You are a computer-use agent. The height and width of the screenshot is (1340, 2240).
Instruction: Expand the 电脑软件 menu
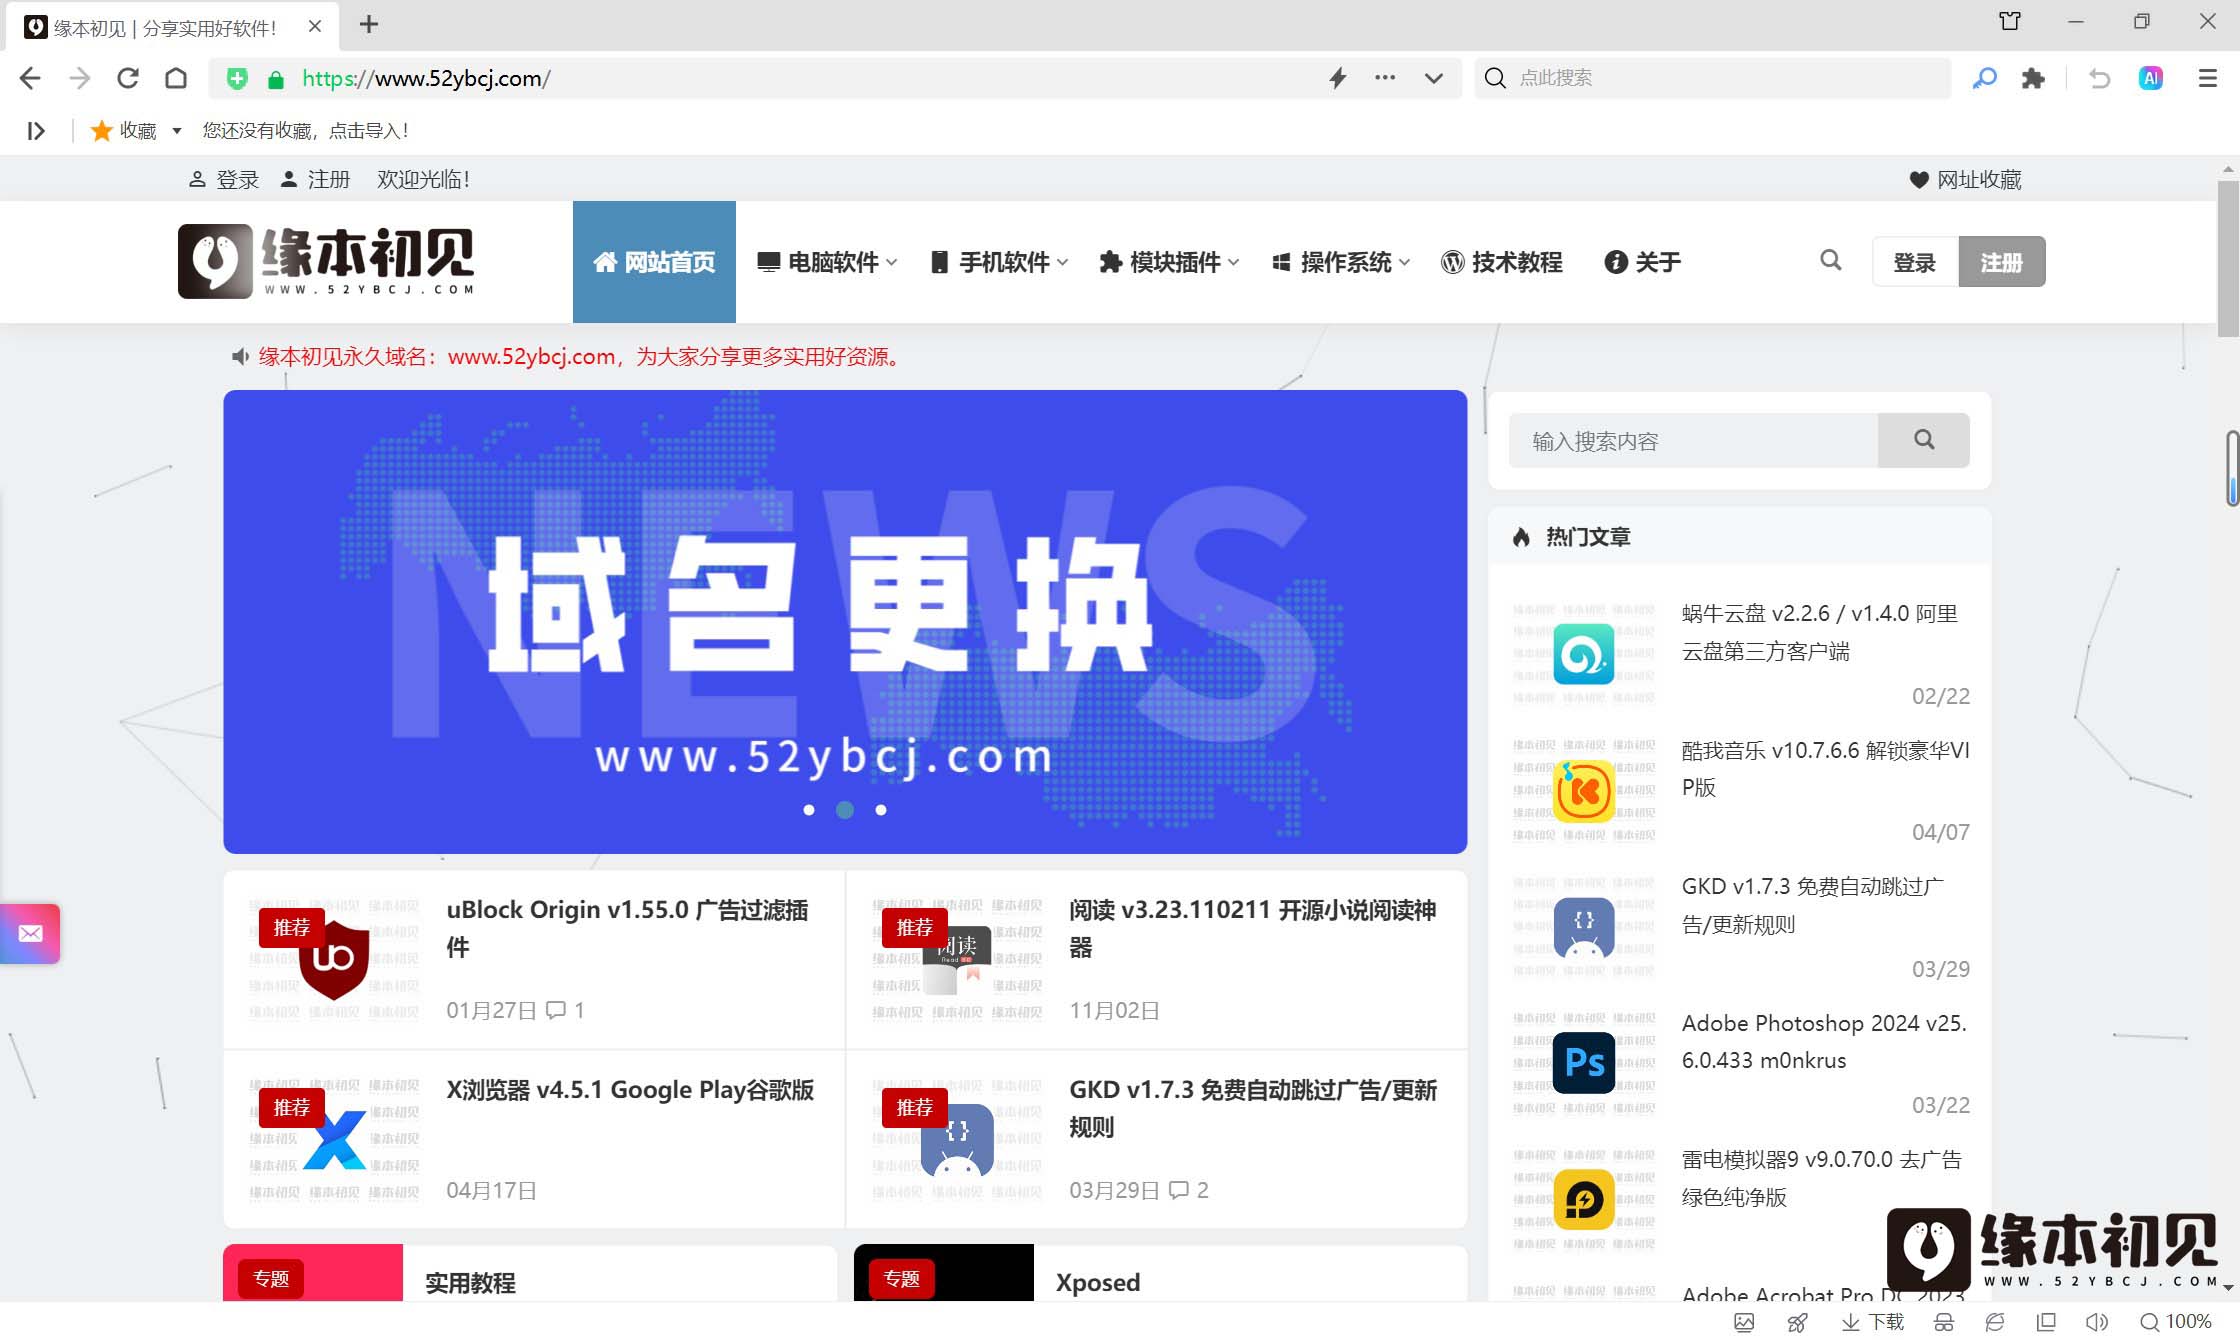click(x=827, y=262)
